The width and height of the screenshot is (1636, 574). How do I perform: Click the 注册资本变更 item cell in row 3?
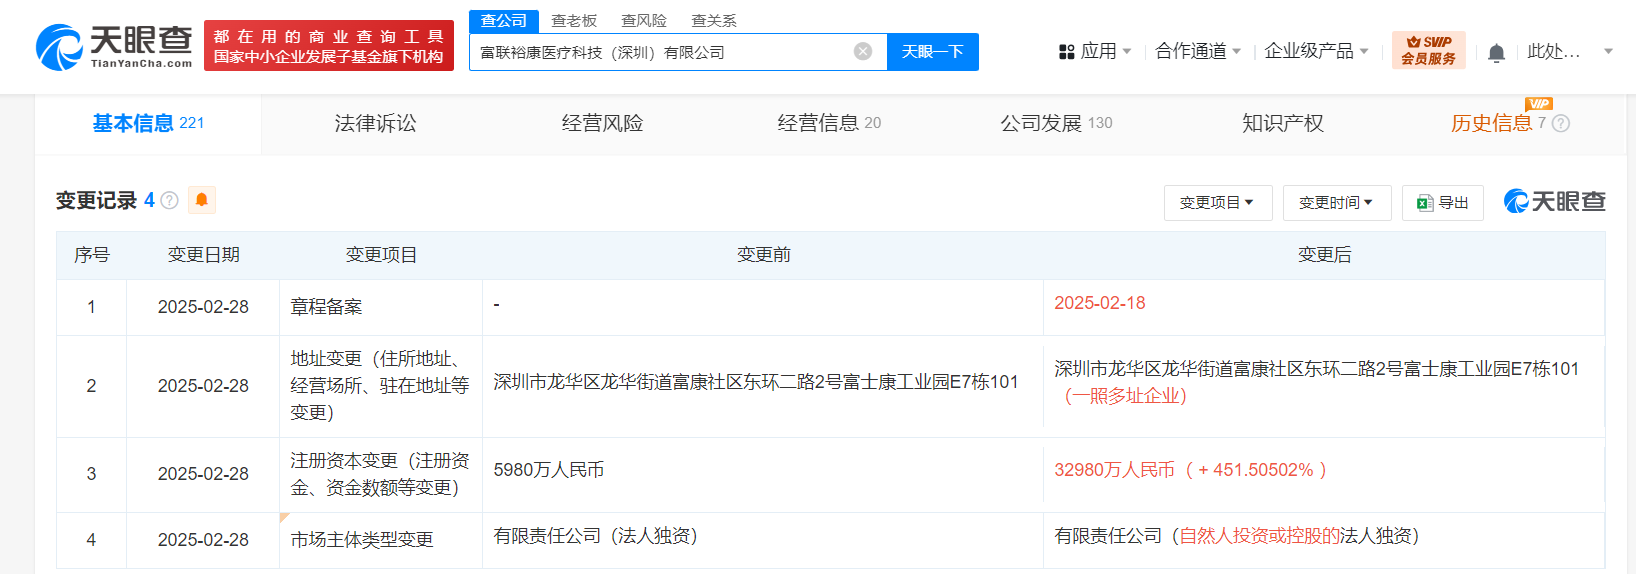380,474
